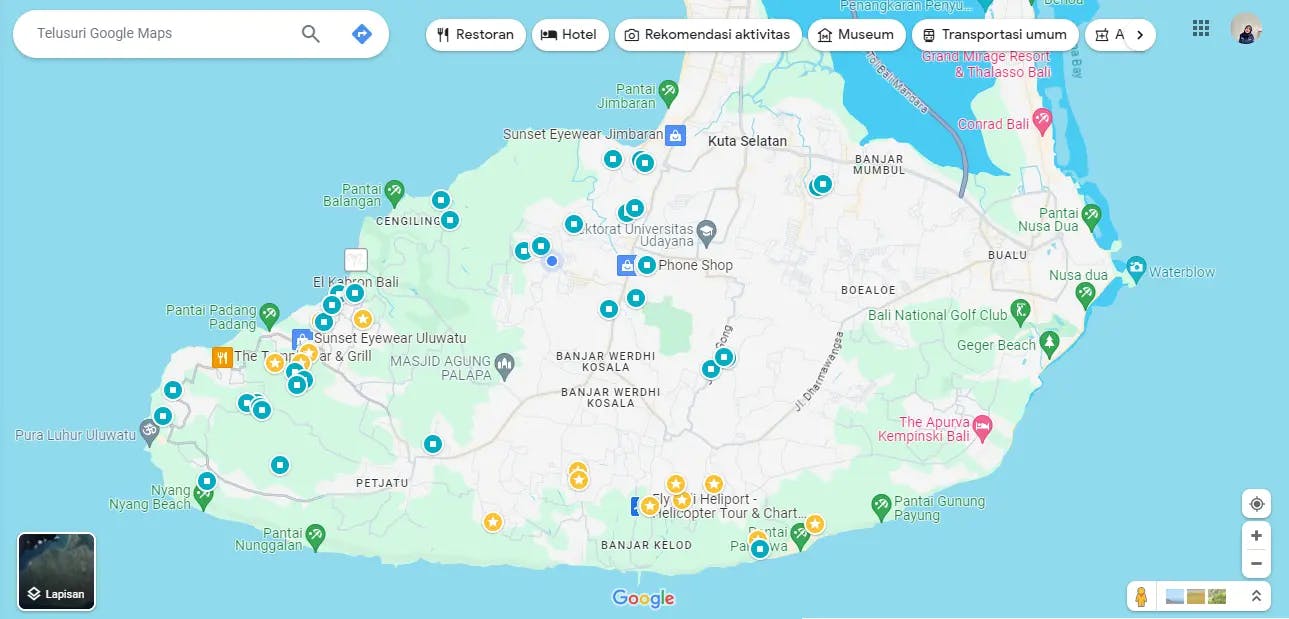Open the El Kabron Bali marker
1289x619 pixels.
(x=356, y=259)
